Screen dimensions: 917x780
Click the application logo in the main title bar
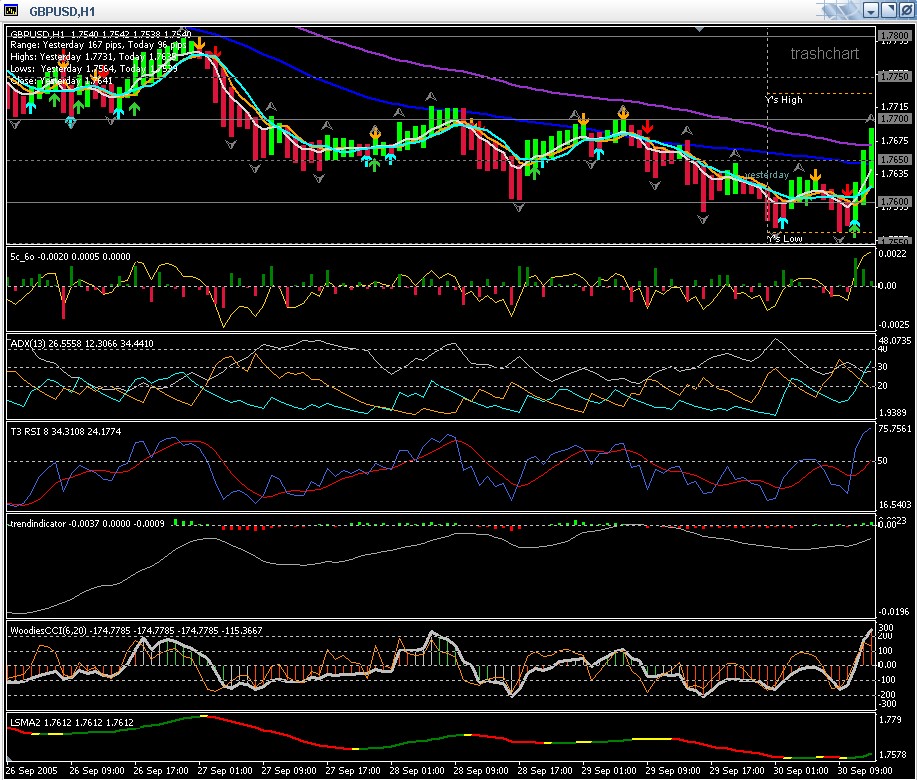coord(11,8)
